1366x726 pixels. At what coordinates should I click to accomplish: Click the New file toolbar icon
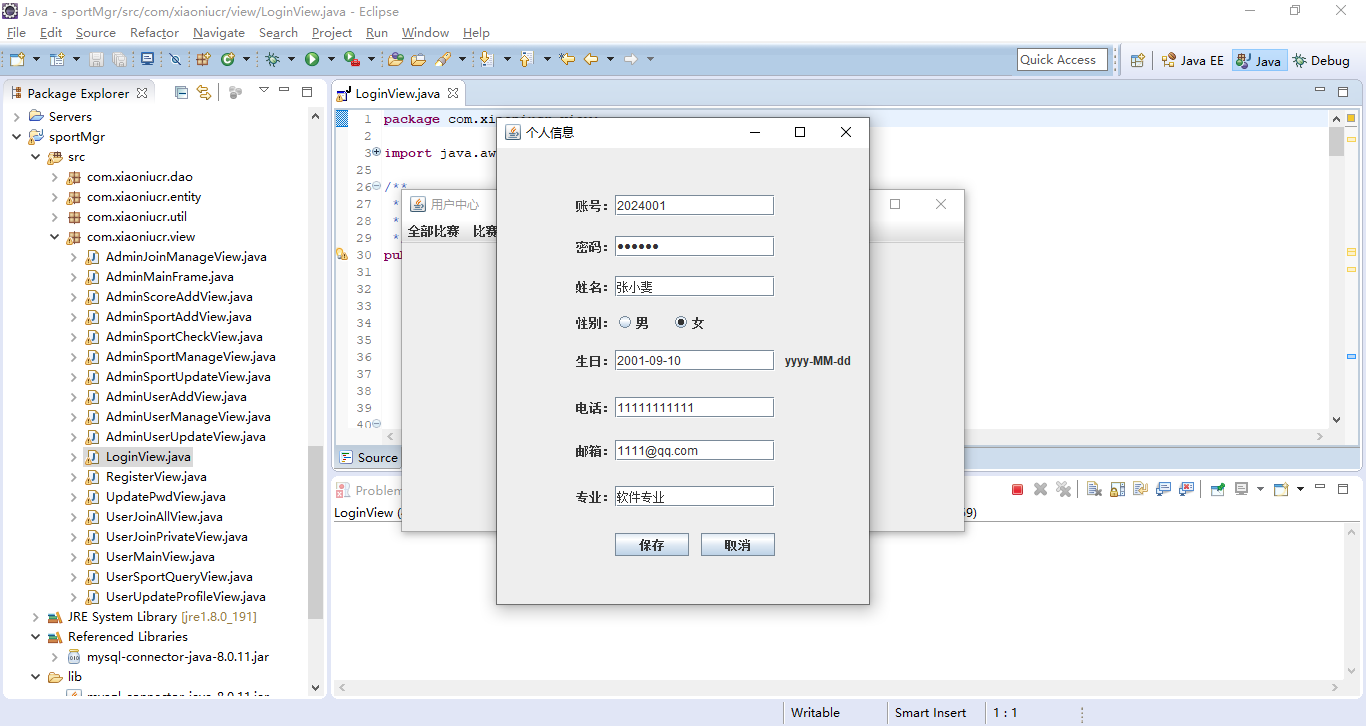pos(17,60)
